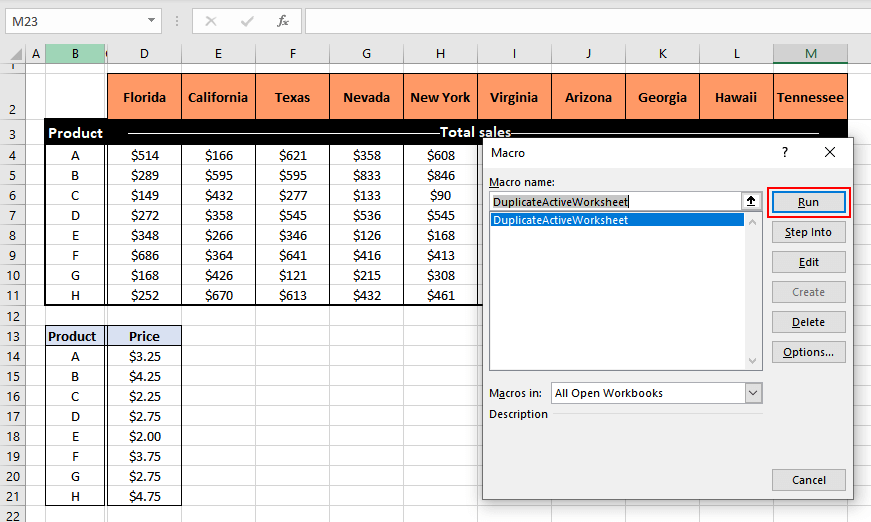Click price cell $4.75

pos(144,496)
